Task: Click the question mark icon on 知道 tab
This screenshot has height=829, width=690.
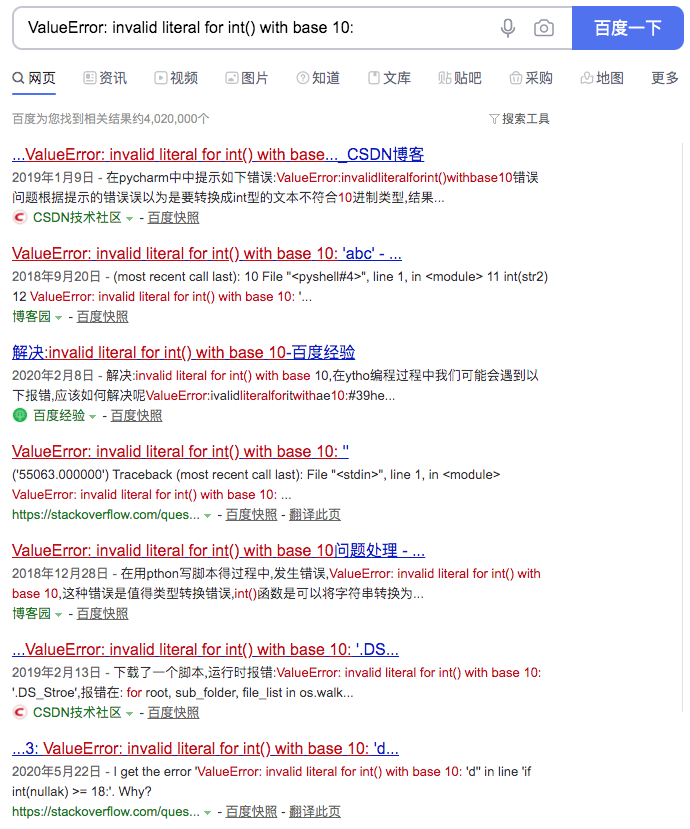Action: tap(302, 78)
